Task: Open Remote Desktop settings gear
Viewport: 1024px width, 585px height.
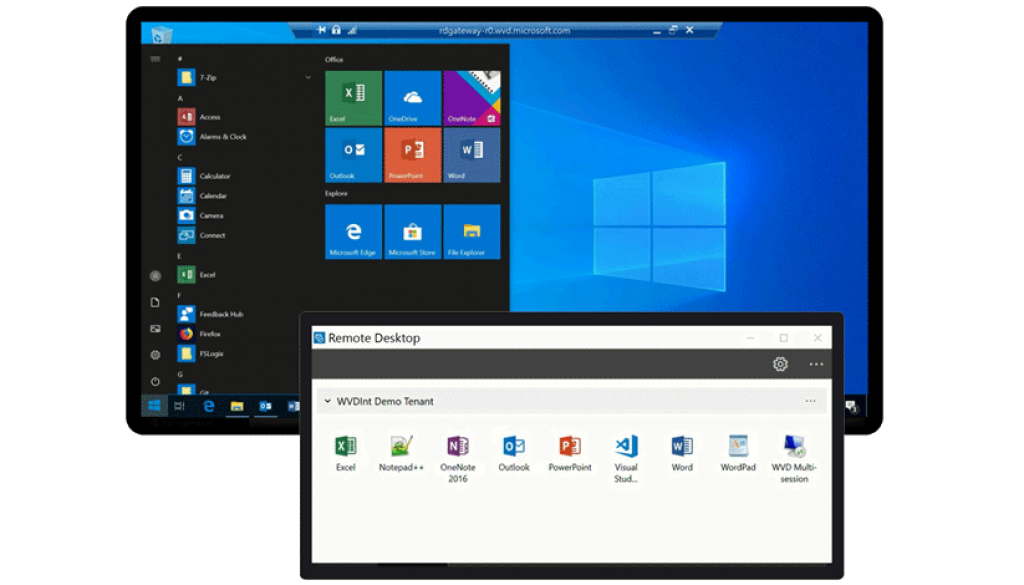Action: tap(780, 364)
